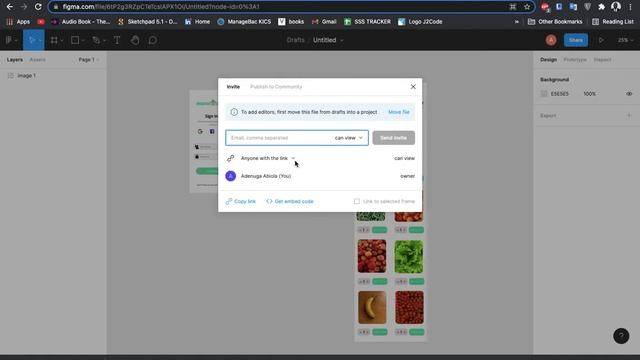Switch to the Prototype tab
Image resolution: width=640 pixels, height=360 pixels.
coord(575,60)
